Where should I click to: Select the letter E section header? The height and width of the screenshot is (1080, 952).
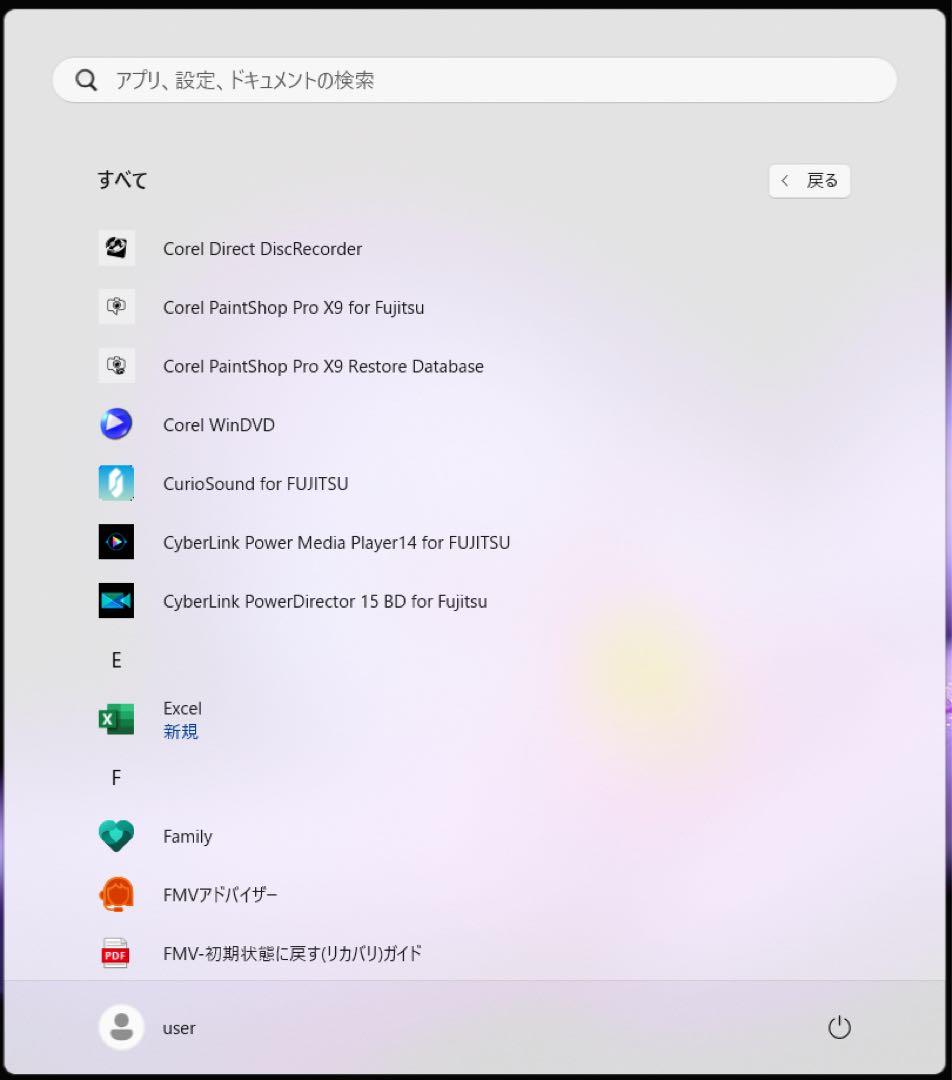[116, 660]
